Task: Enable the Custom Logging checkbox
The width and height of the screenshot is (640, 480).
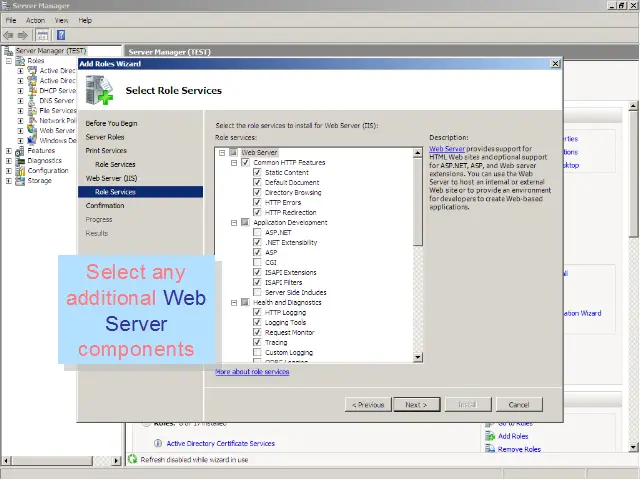Action: click(x=257, y=352)
